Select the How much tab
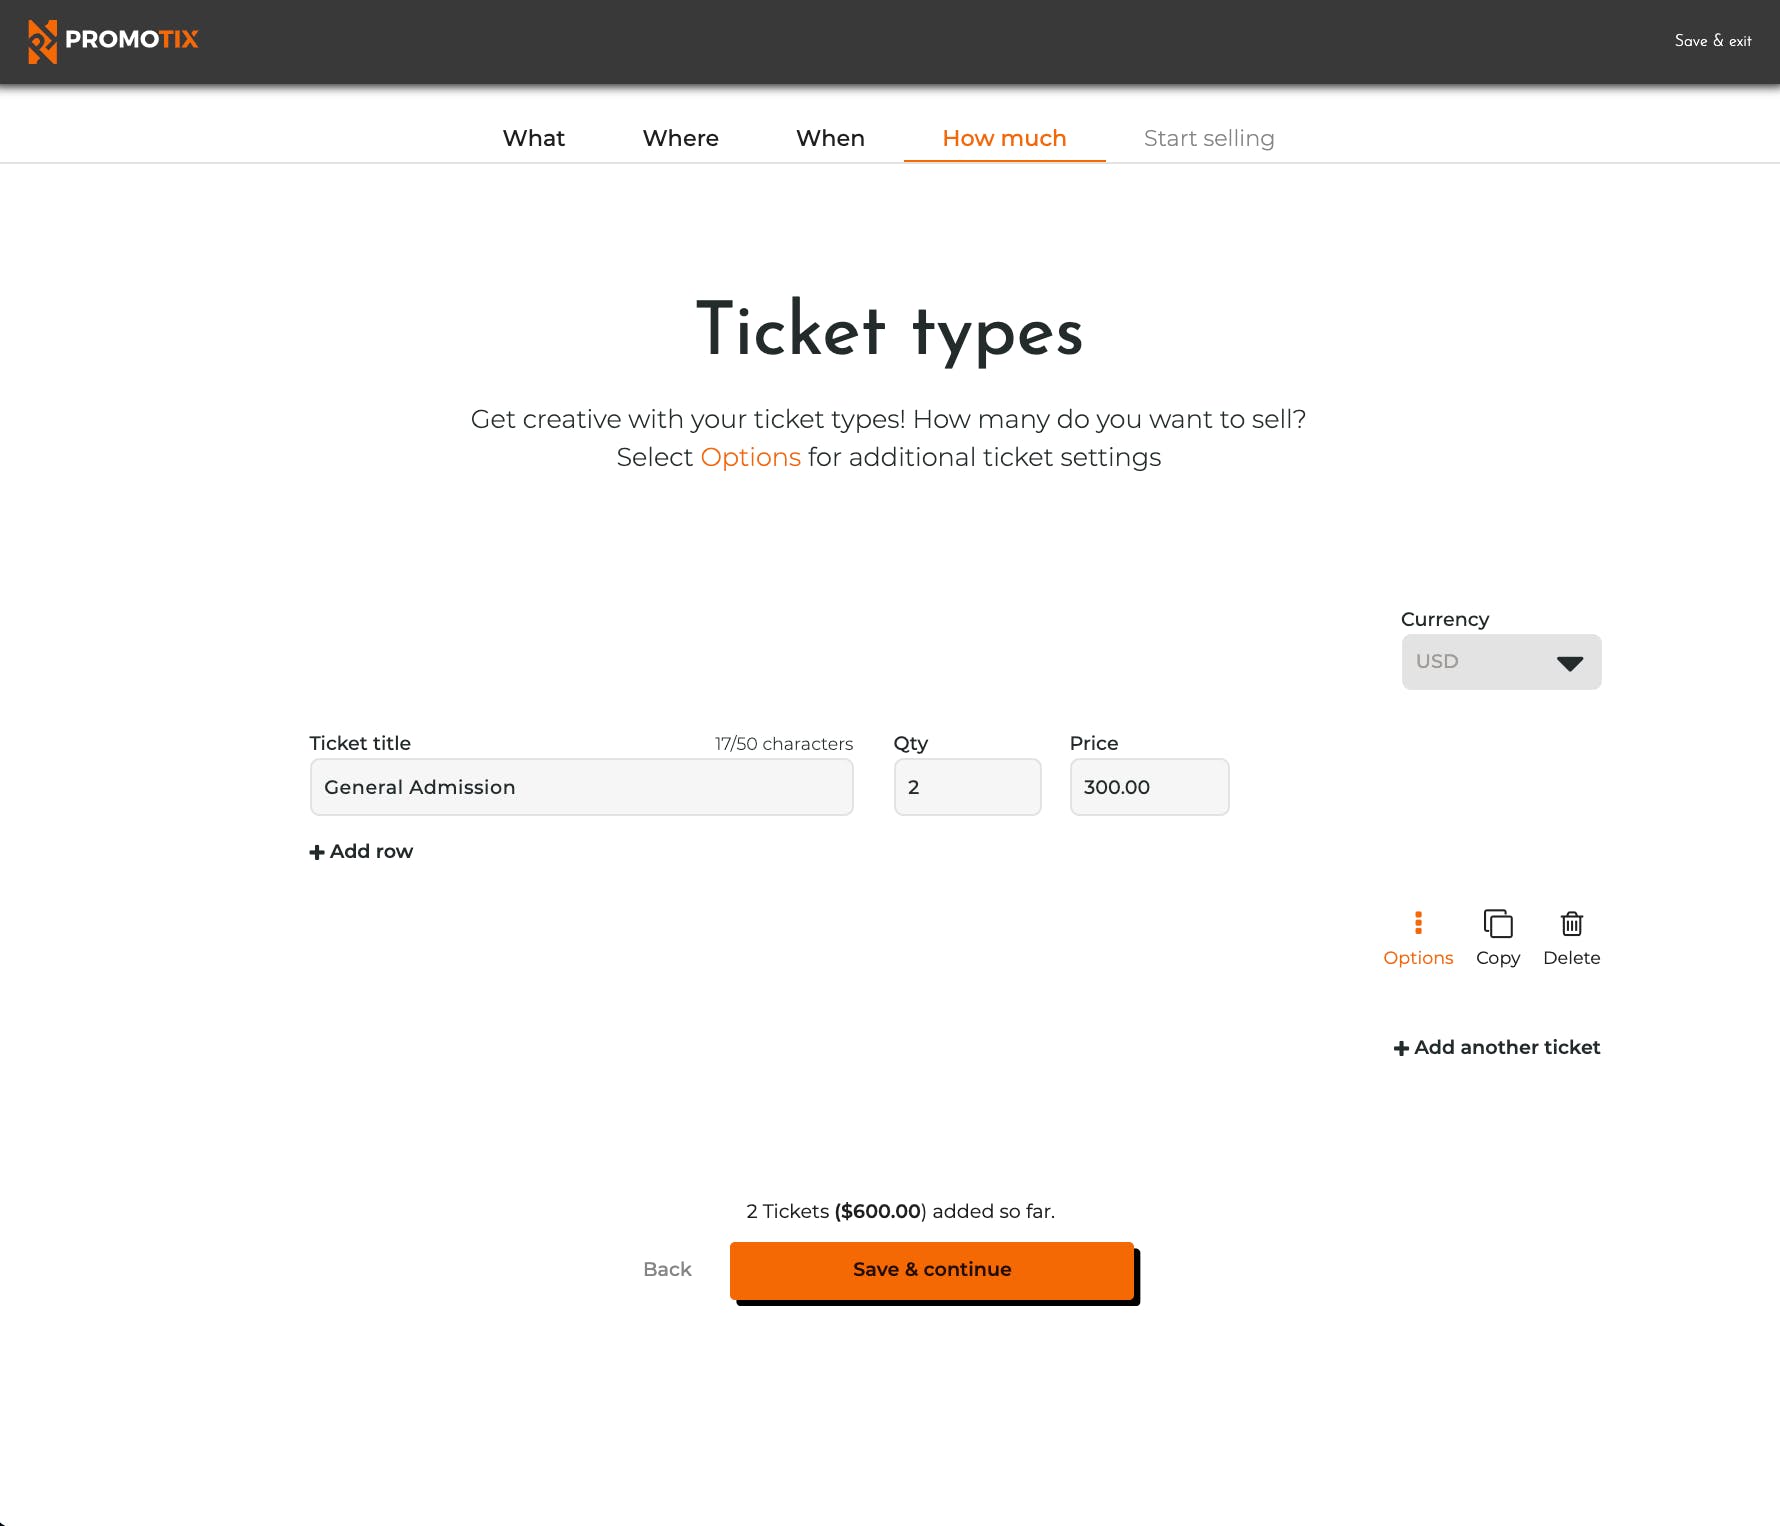 pos(1004,138)
